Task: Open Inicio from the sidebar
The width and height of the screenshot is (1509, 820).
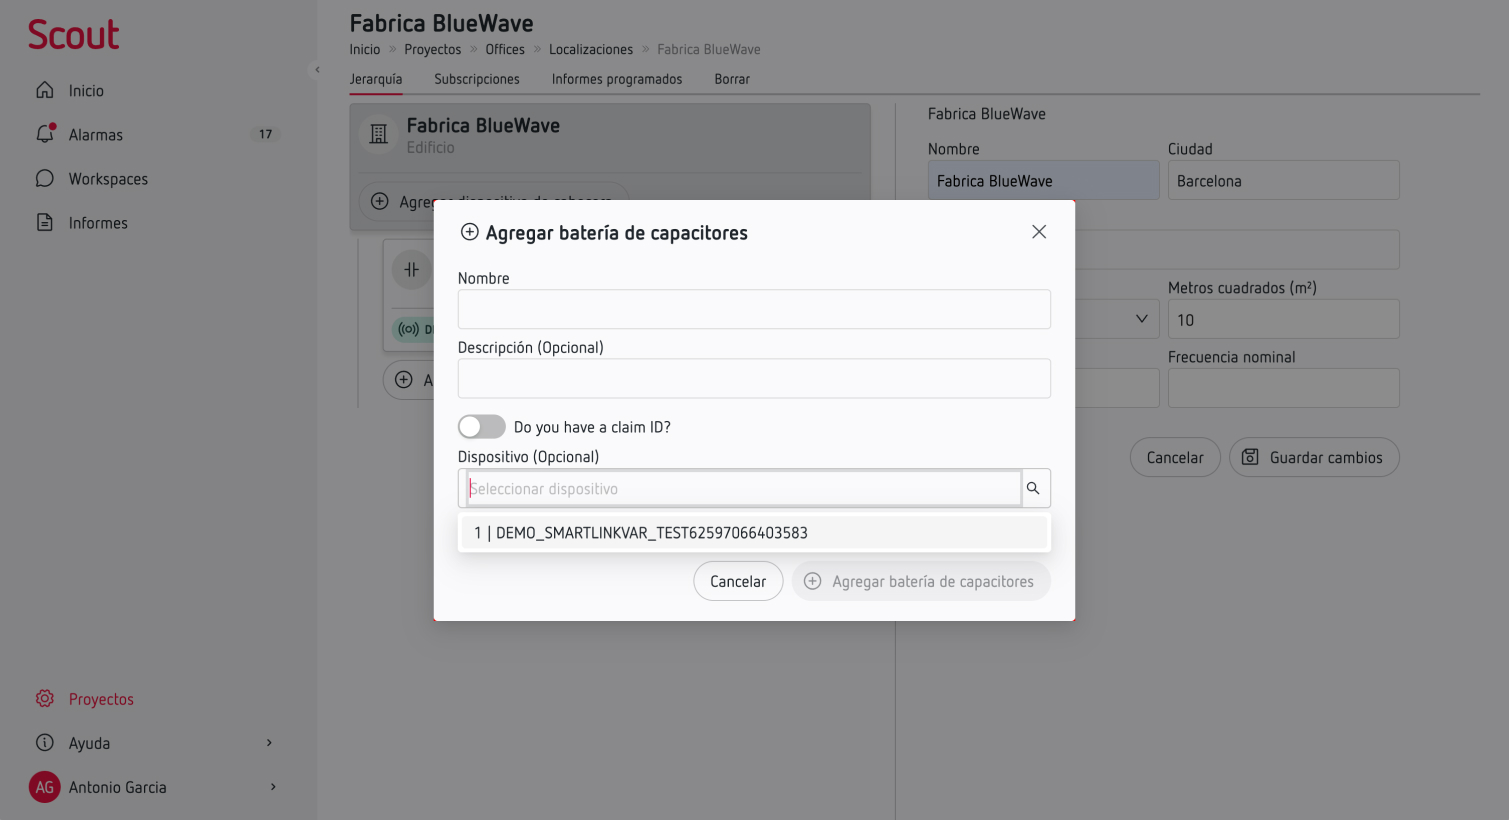Action: (86, 91)
